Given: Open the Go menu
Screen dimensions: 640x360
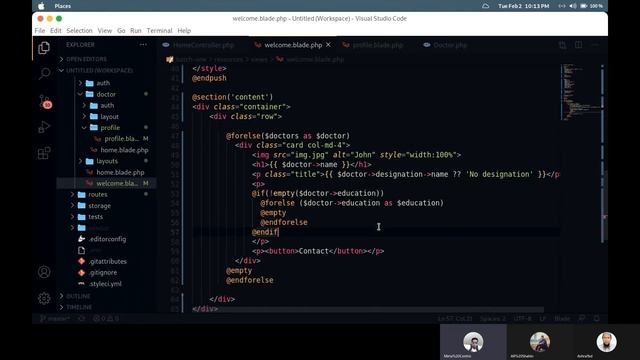Looking at the screenshot, I should pyautogui.click(x=121, y=31).
